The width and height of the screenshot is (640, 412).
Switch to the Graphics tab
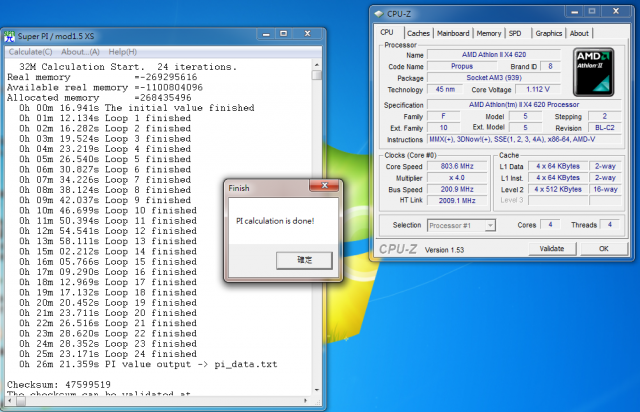[549, 33]
